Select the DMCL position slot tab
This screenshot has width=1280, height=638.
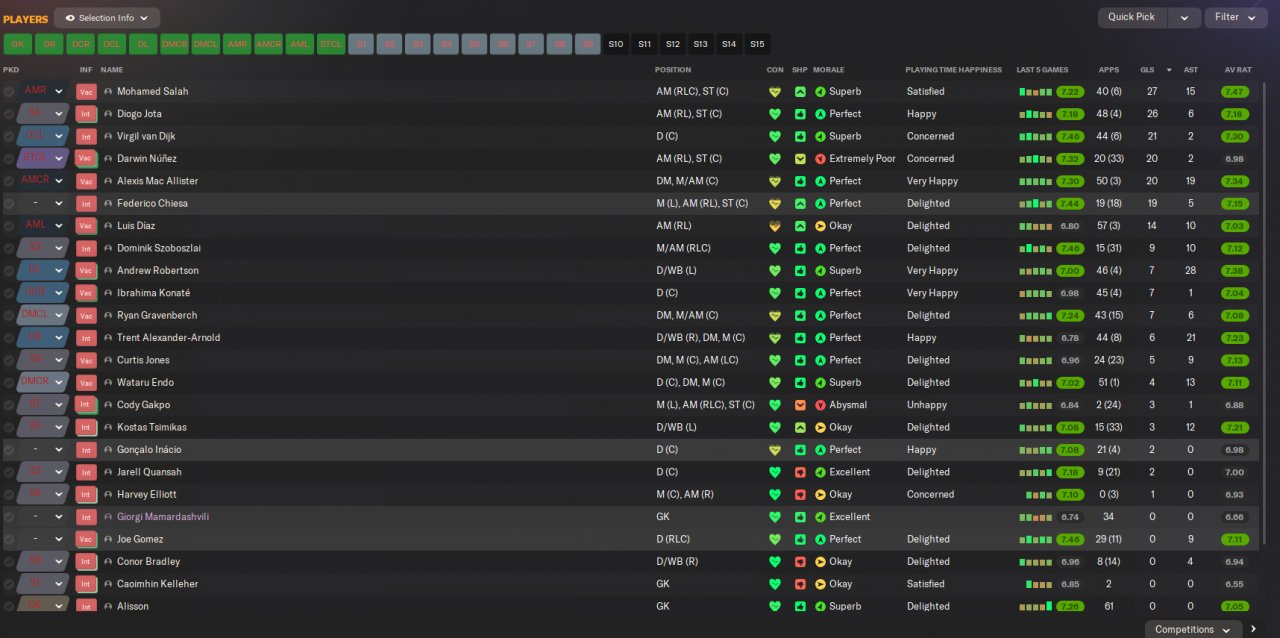point(205,44)
